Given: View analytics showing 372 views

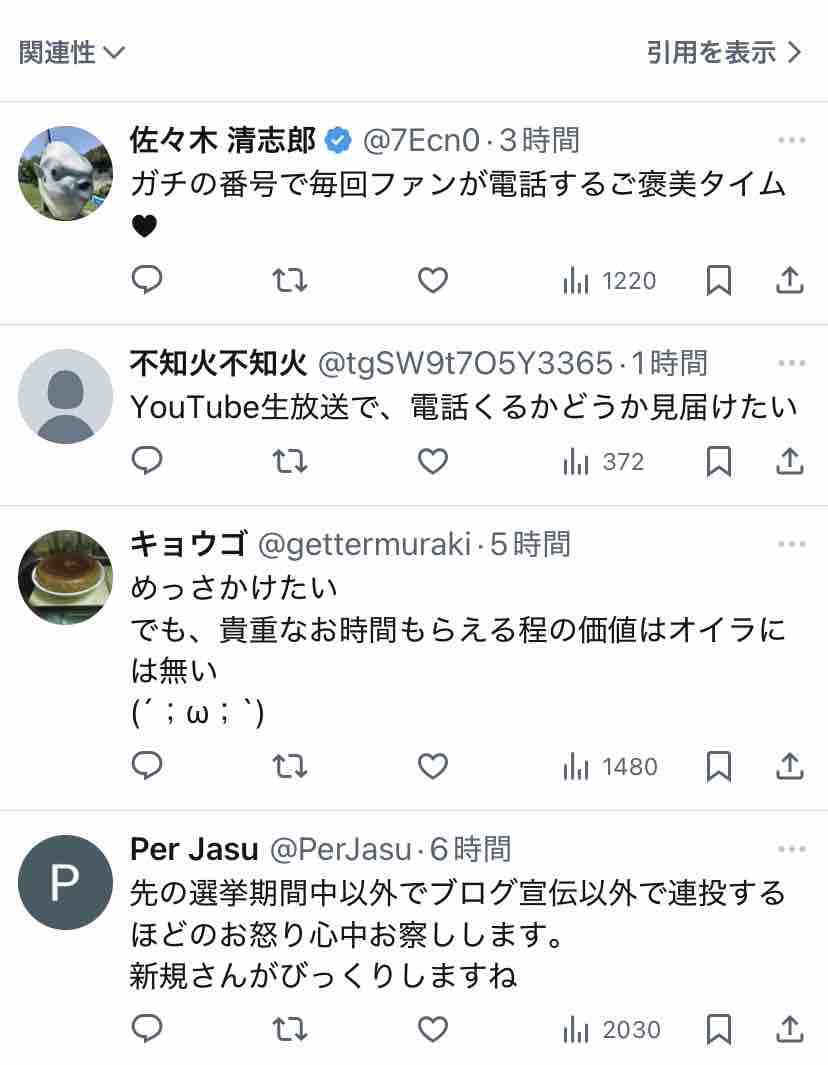Looking at the screenshot, I should [x=603, y=462].
